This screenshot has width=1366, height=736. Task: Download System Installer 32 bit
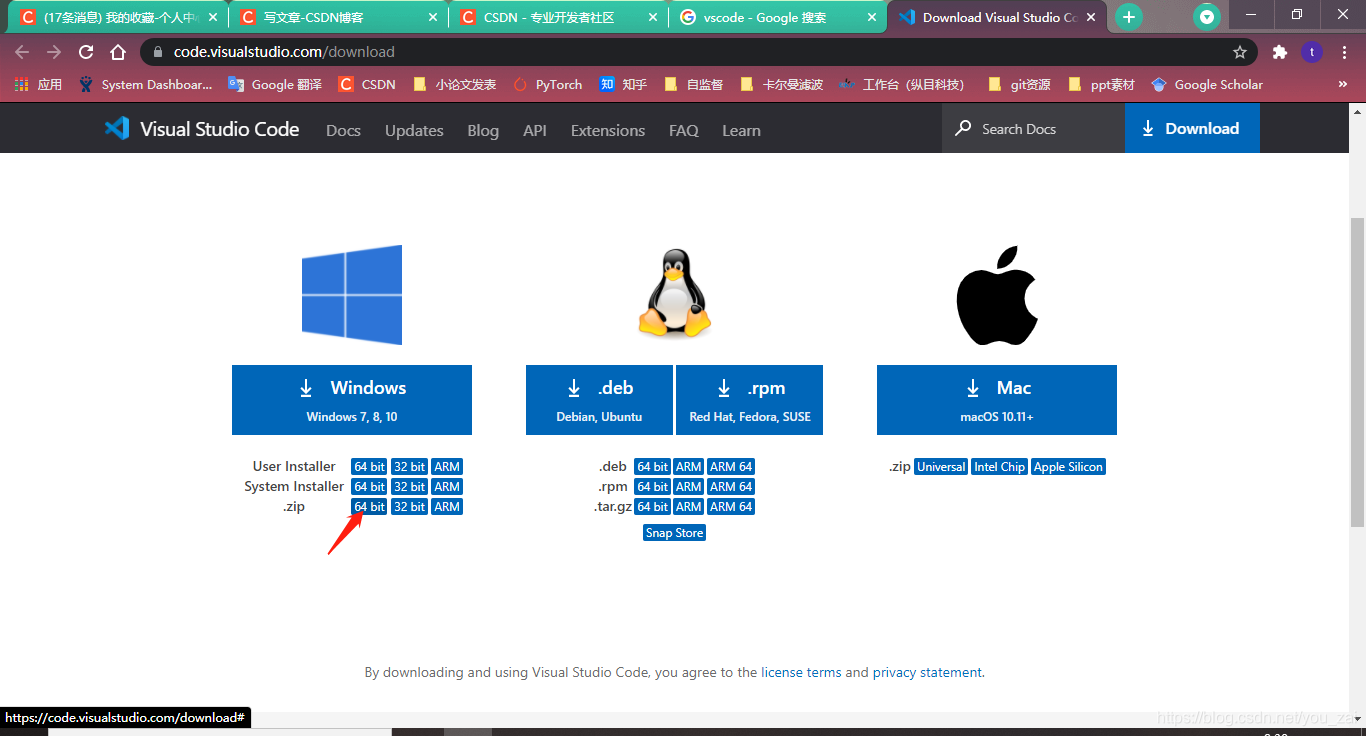point(409,487)
